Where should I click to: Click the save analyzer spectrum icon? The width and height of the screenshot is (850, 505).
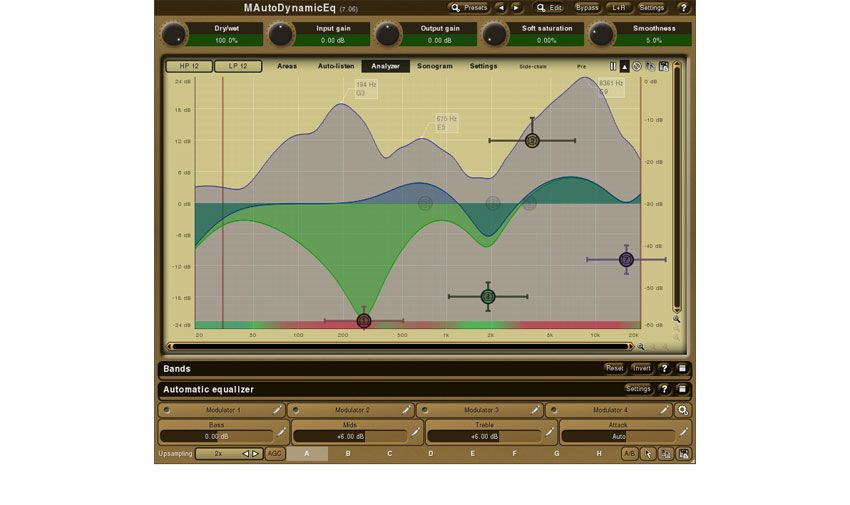(664, 66)
